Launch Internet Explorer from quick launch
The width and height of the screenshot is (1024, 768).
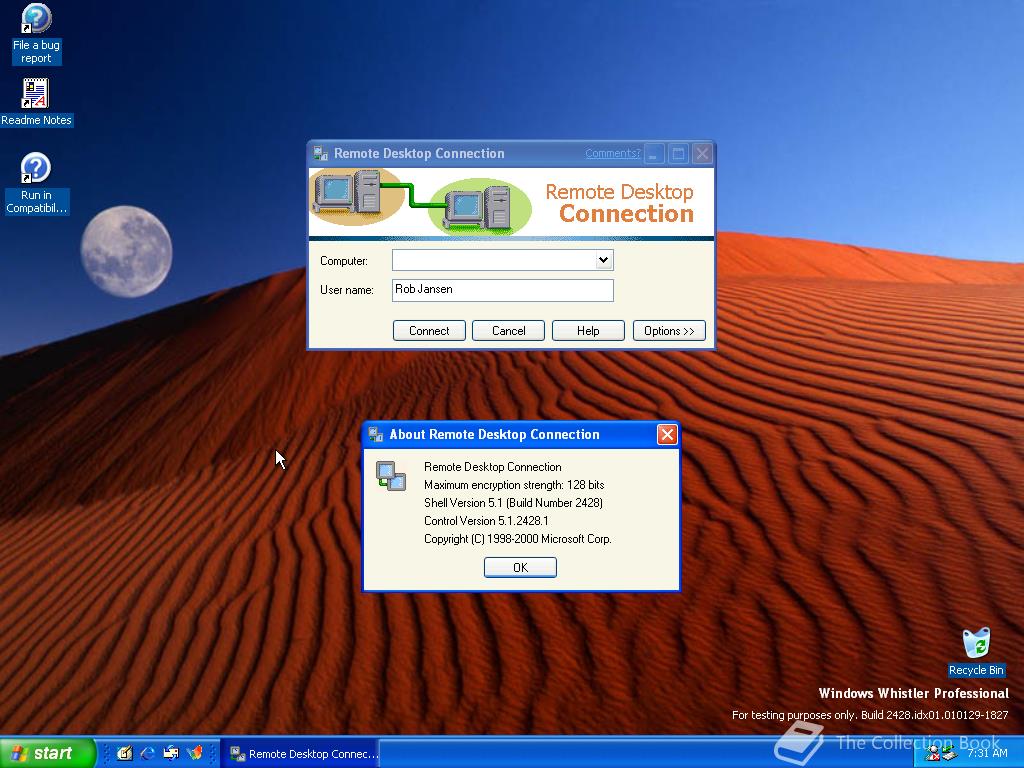(148, 753)
